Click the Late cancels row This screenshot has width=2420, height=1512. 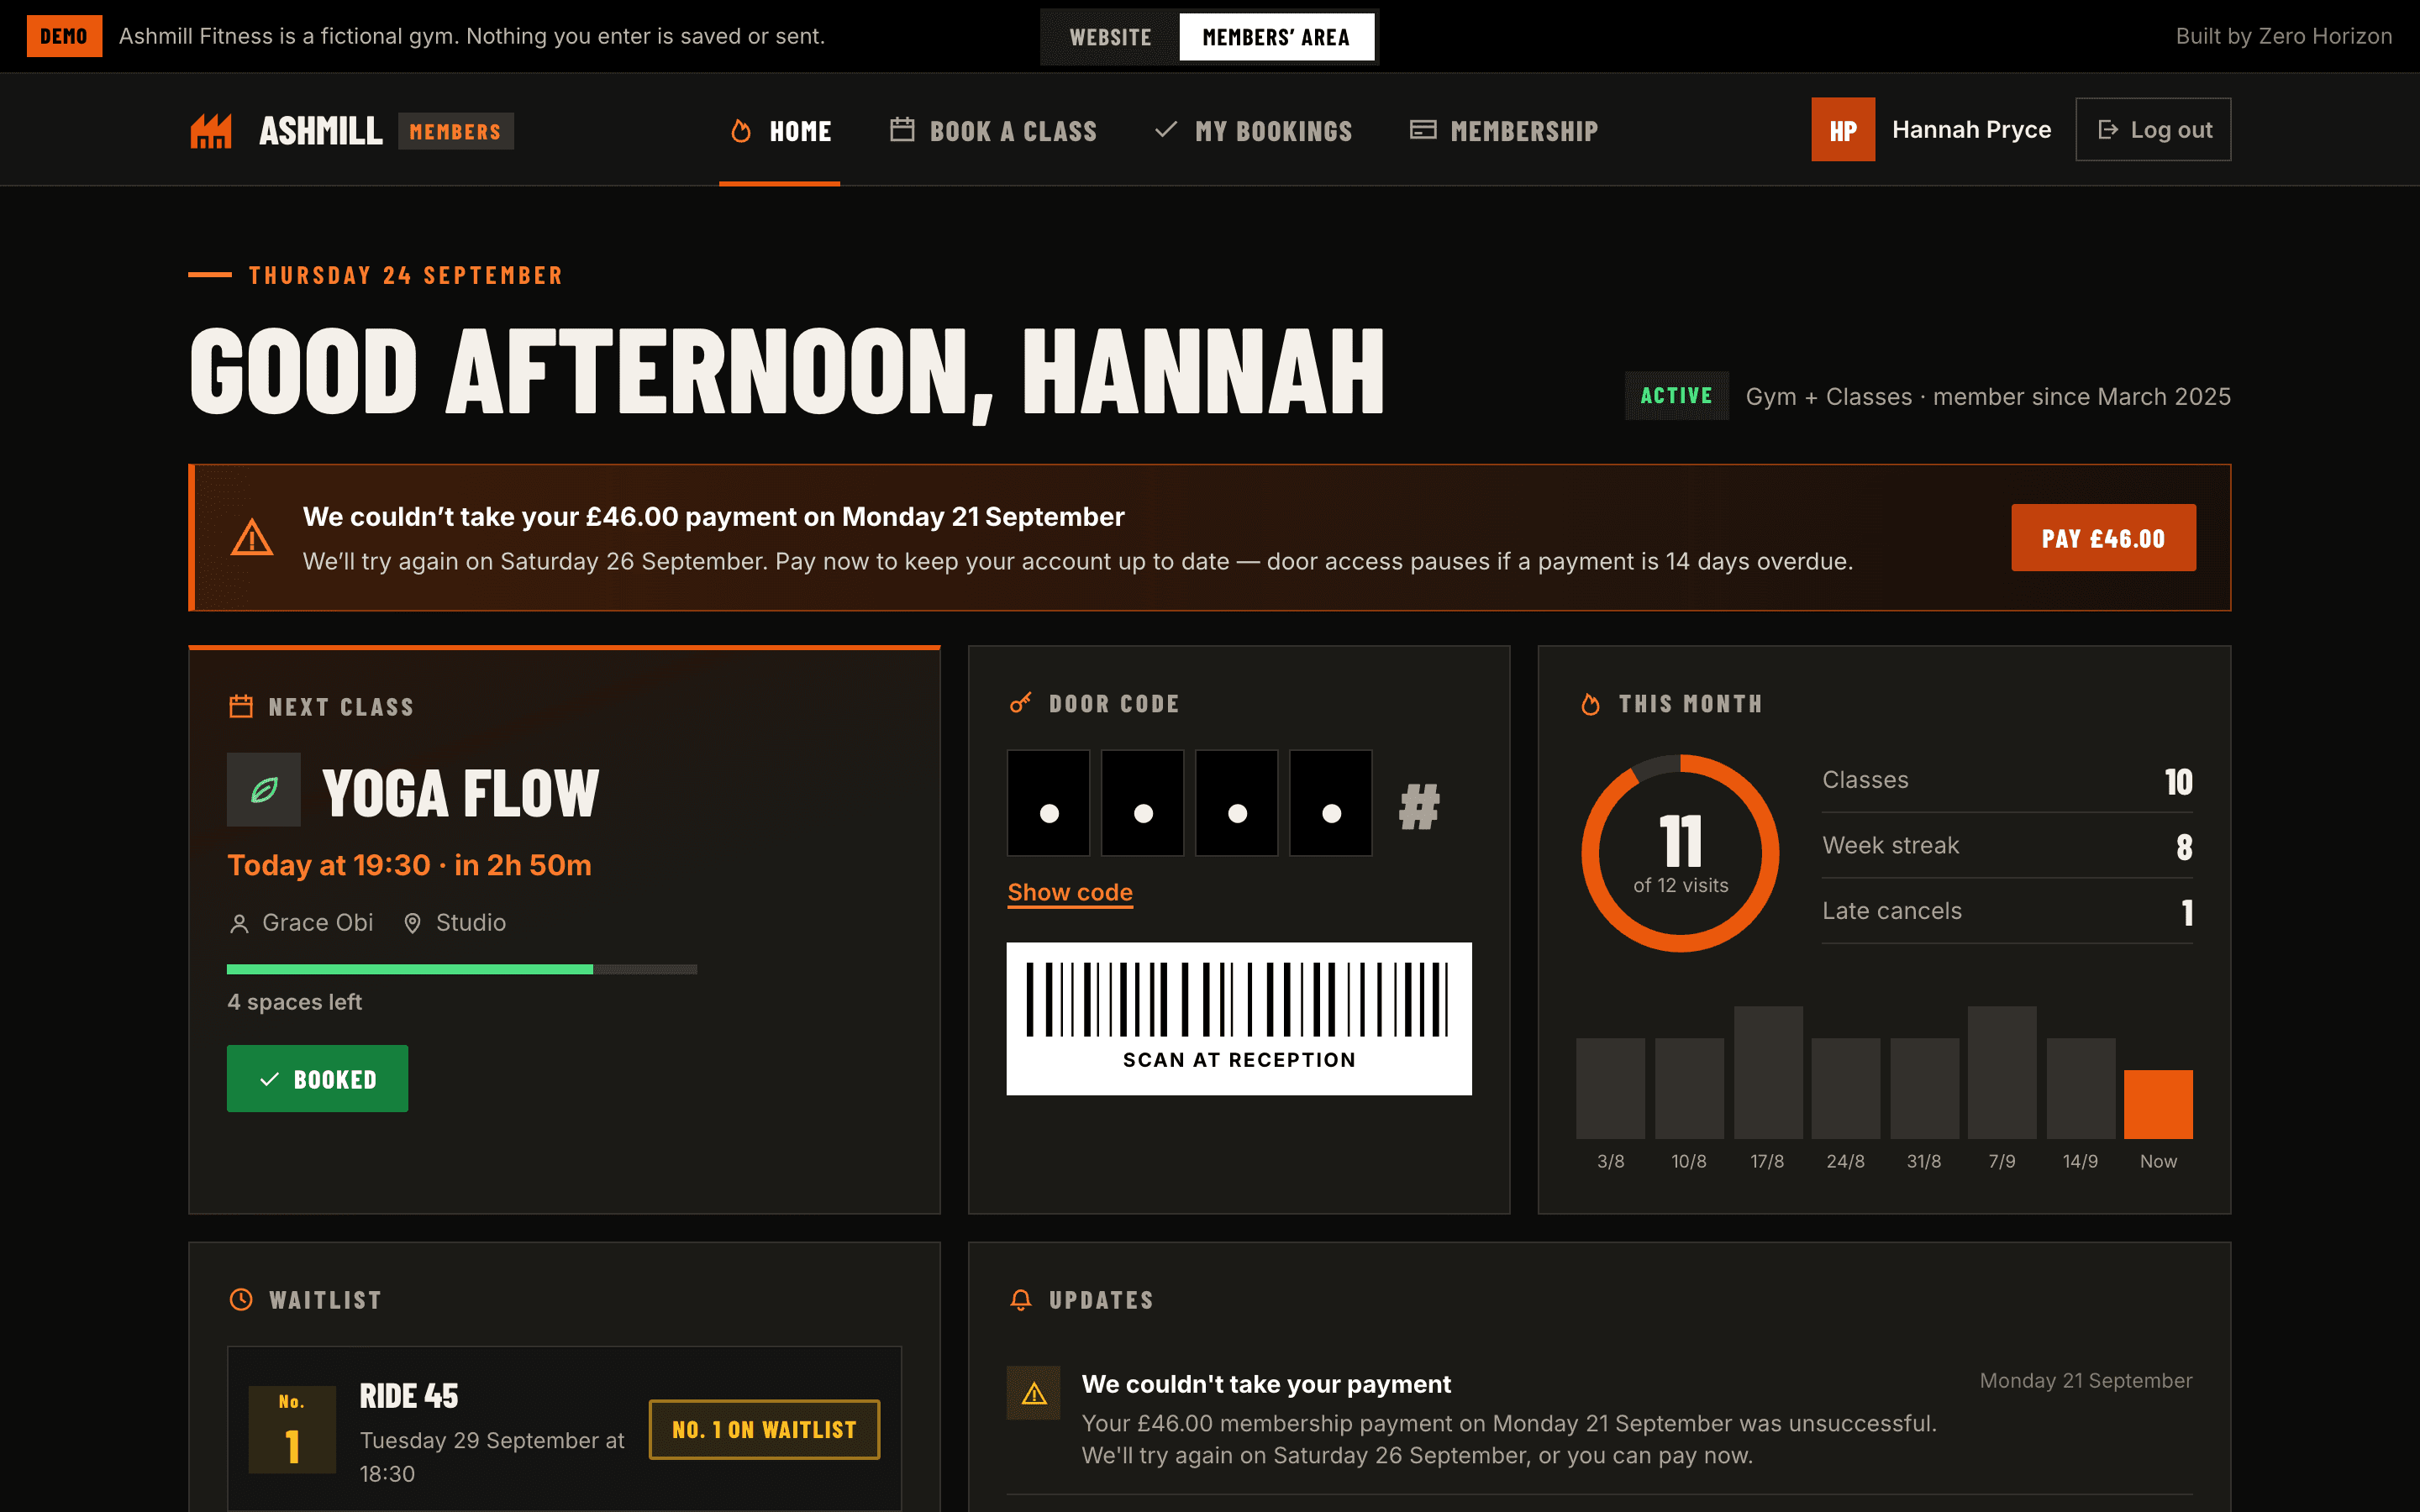click(2007, 911)
